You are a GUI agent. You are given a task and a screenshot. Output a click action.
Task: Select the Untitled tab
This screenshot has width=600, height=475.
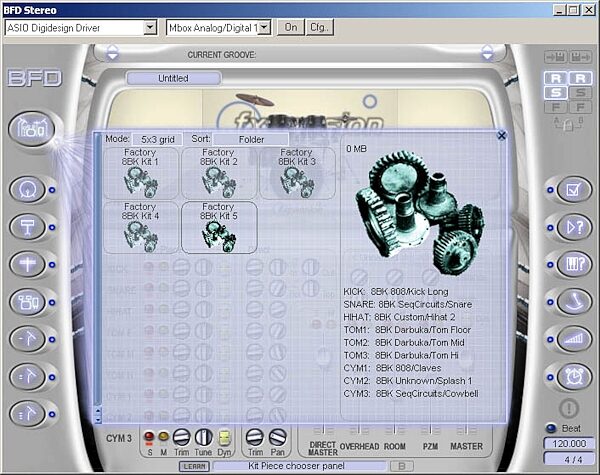coord(173,78)
